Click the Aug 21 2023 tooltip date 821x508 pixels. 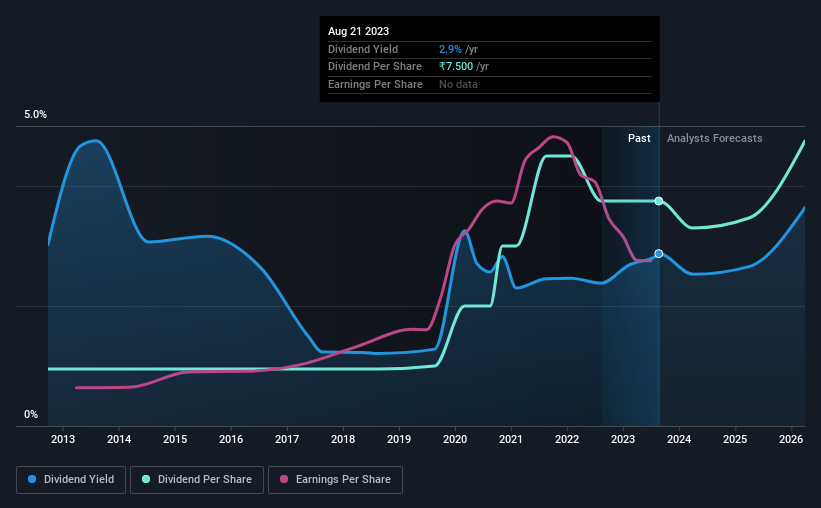click(359, 31)
